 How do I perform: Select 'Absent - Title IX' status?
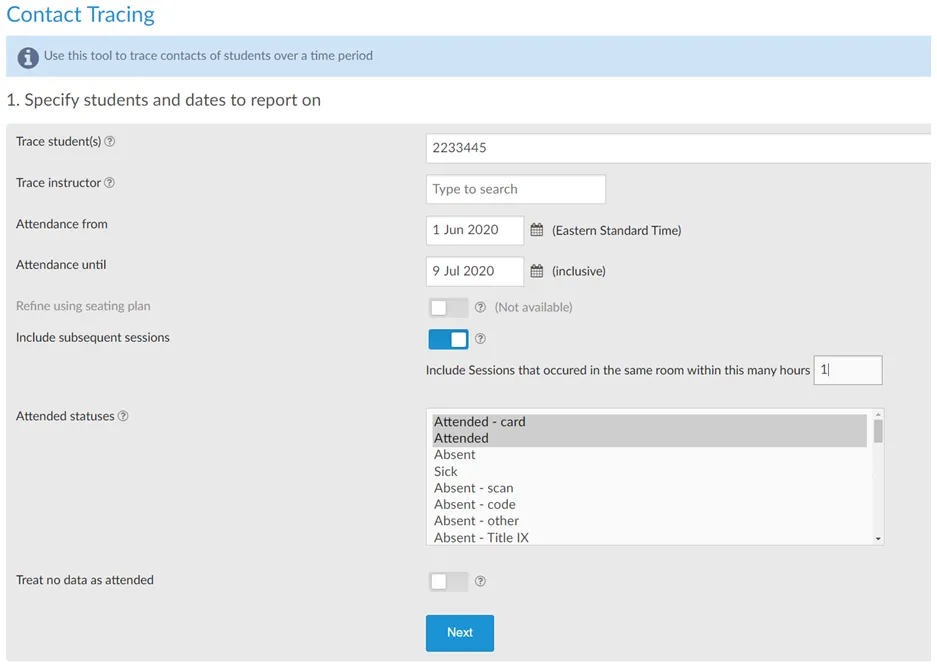pos(650,537)
